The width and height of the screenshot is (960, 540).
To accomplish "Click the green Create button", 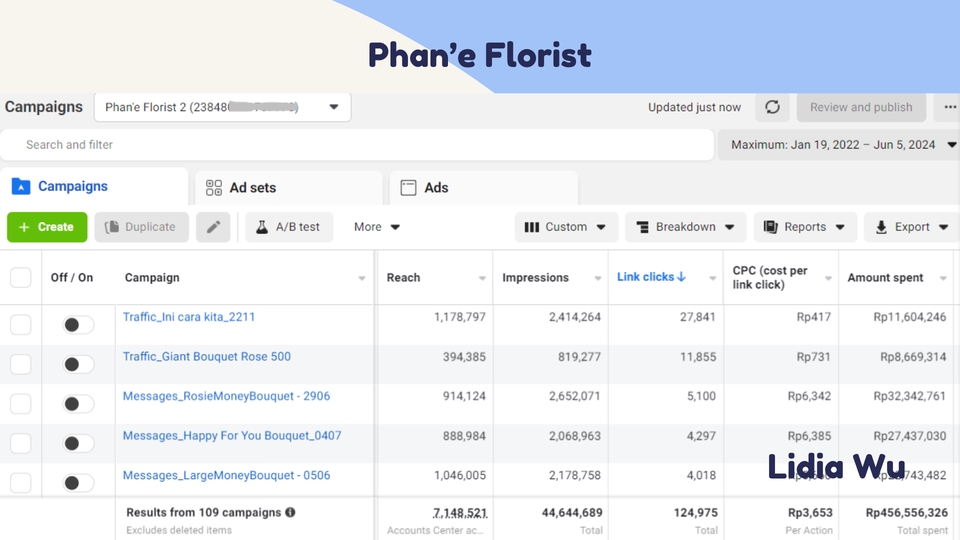I will pyautogui.click(x=47, y=227).
